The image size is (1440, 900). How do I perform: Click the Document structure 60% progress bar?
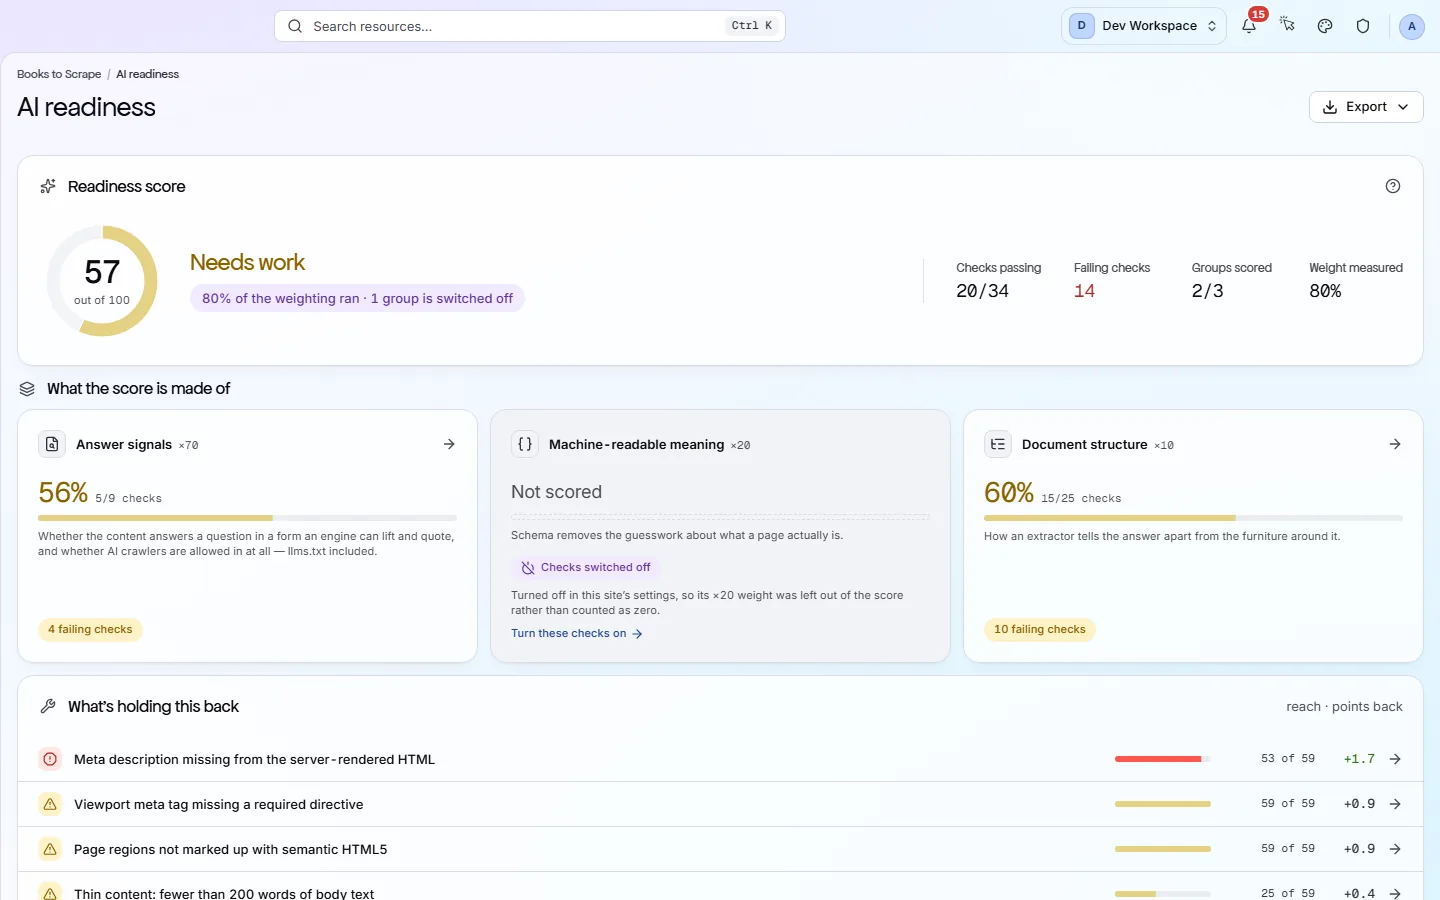[x=1193, y=518]
